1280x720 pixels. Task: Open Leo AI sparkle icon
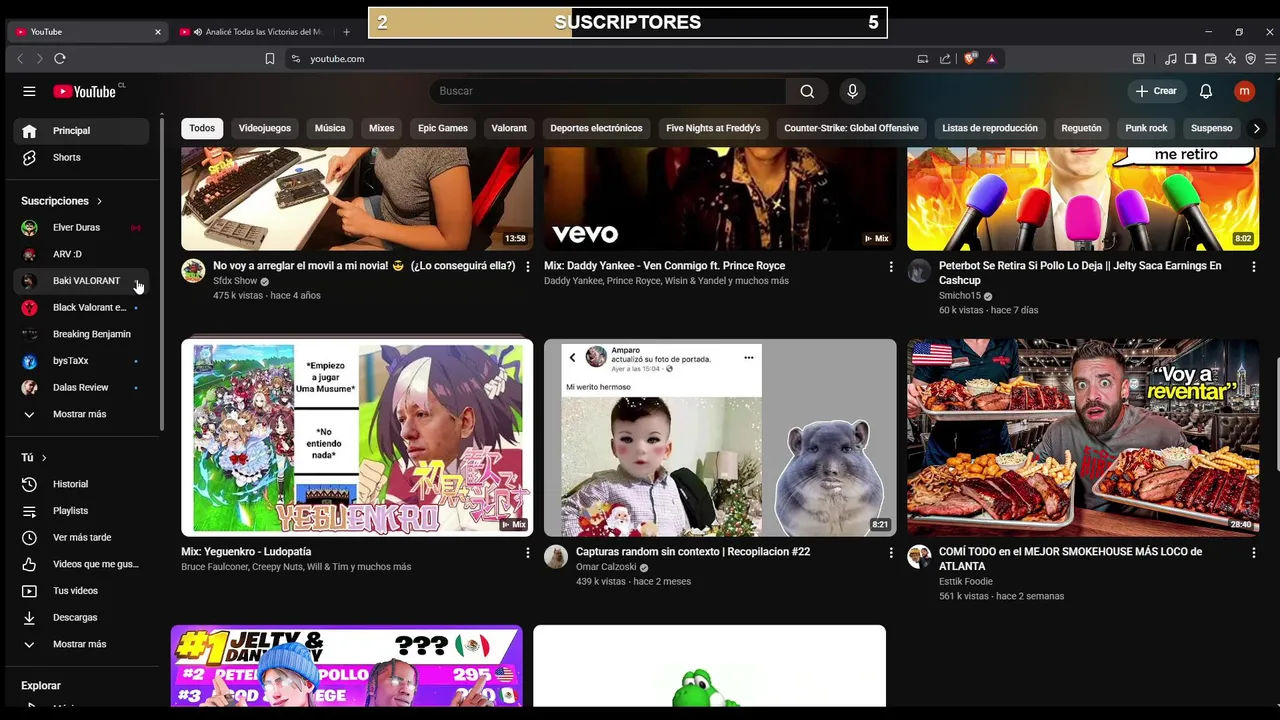pyautogui.click(x=1230, y=59)
